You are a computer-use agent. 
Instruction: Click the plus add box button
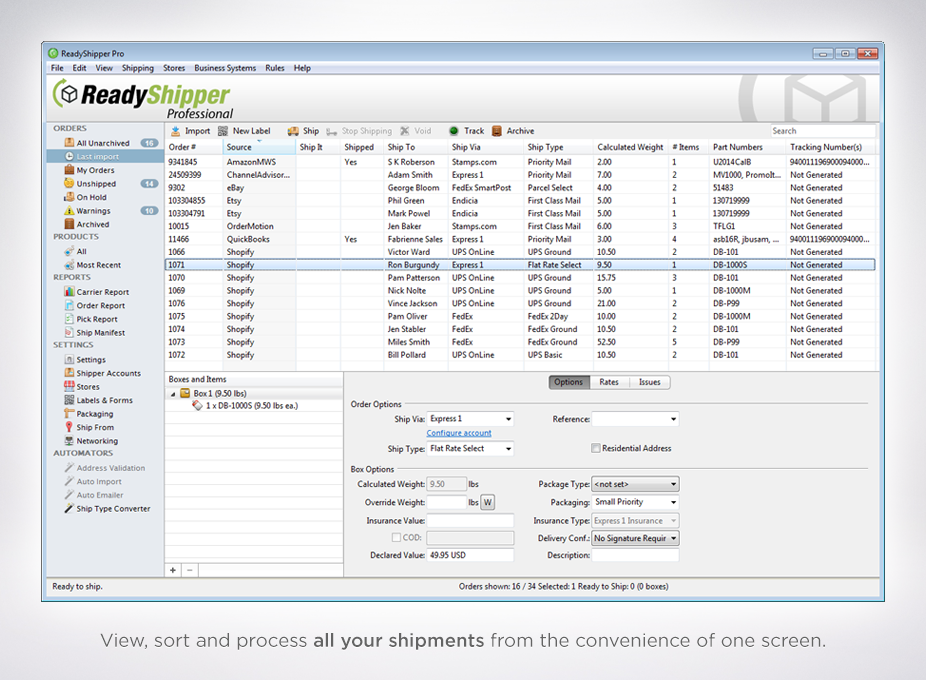pyautogui.click(x=173, y=570)
